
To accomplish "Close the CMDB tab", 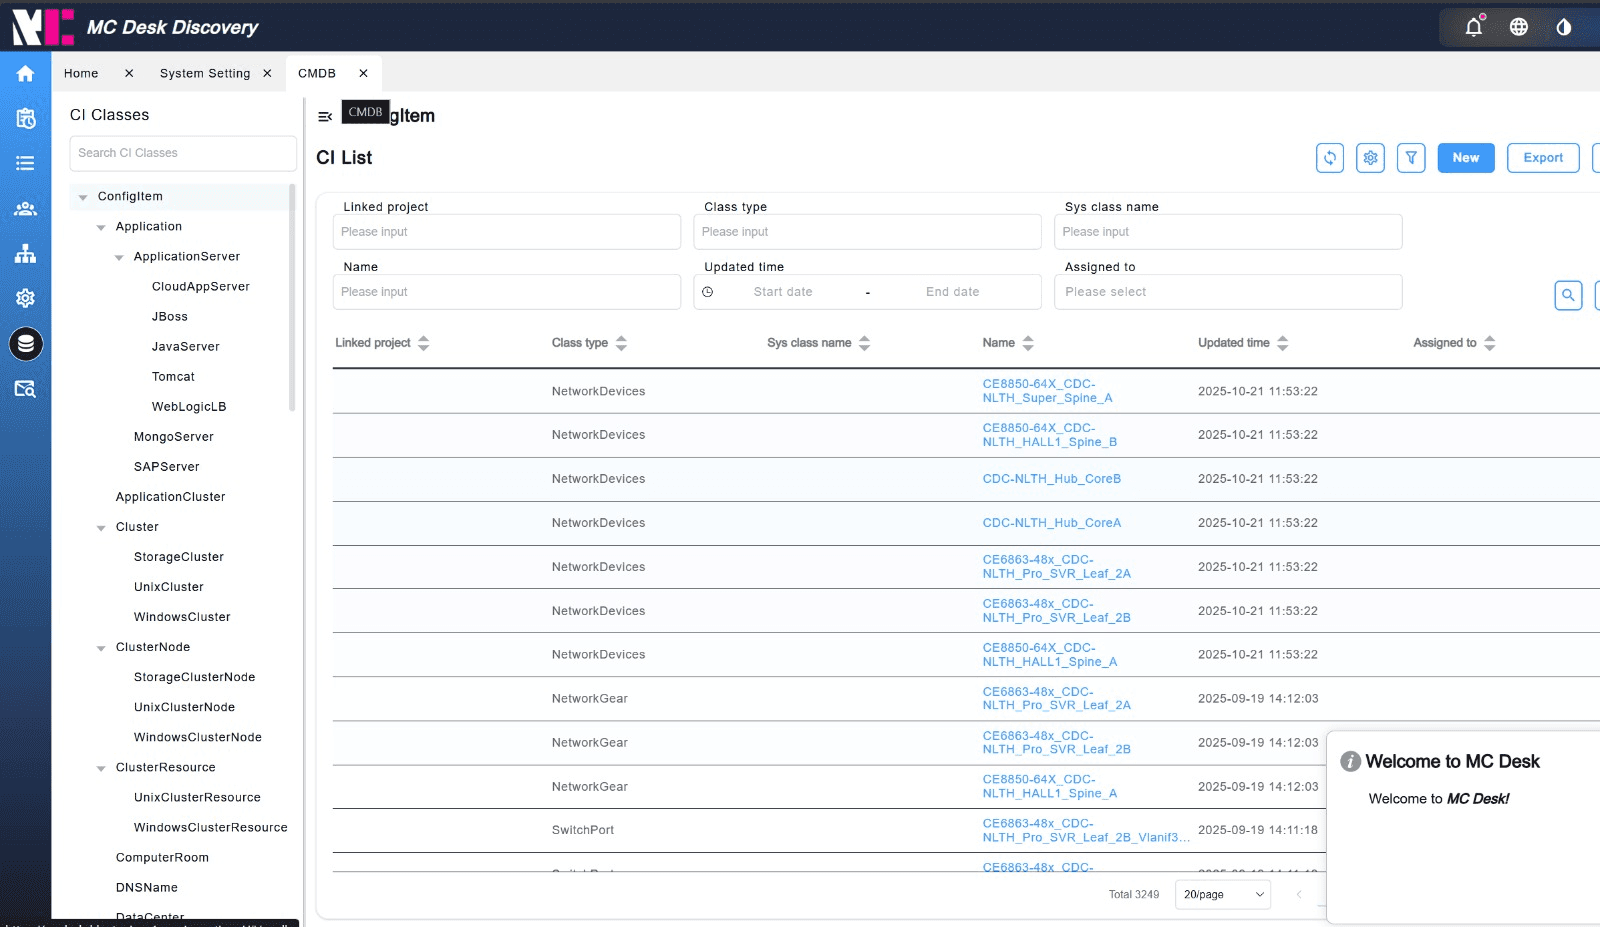I will pos(363,73).
